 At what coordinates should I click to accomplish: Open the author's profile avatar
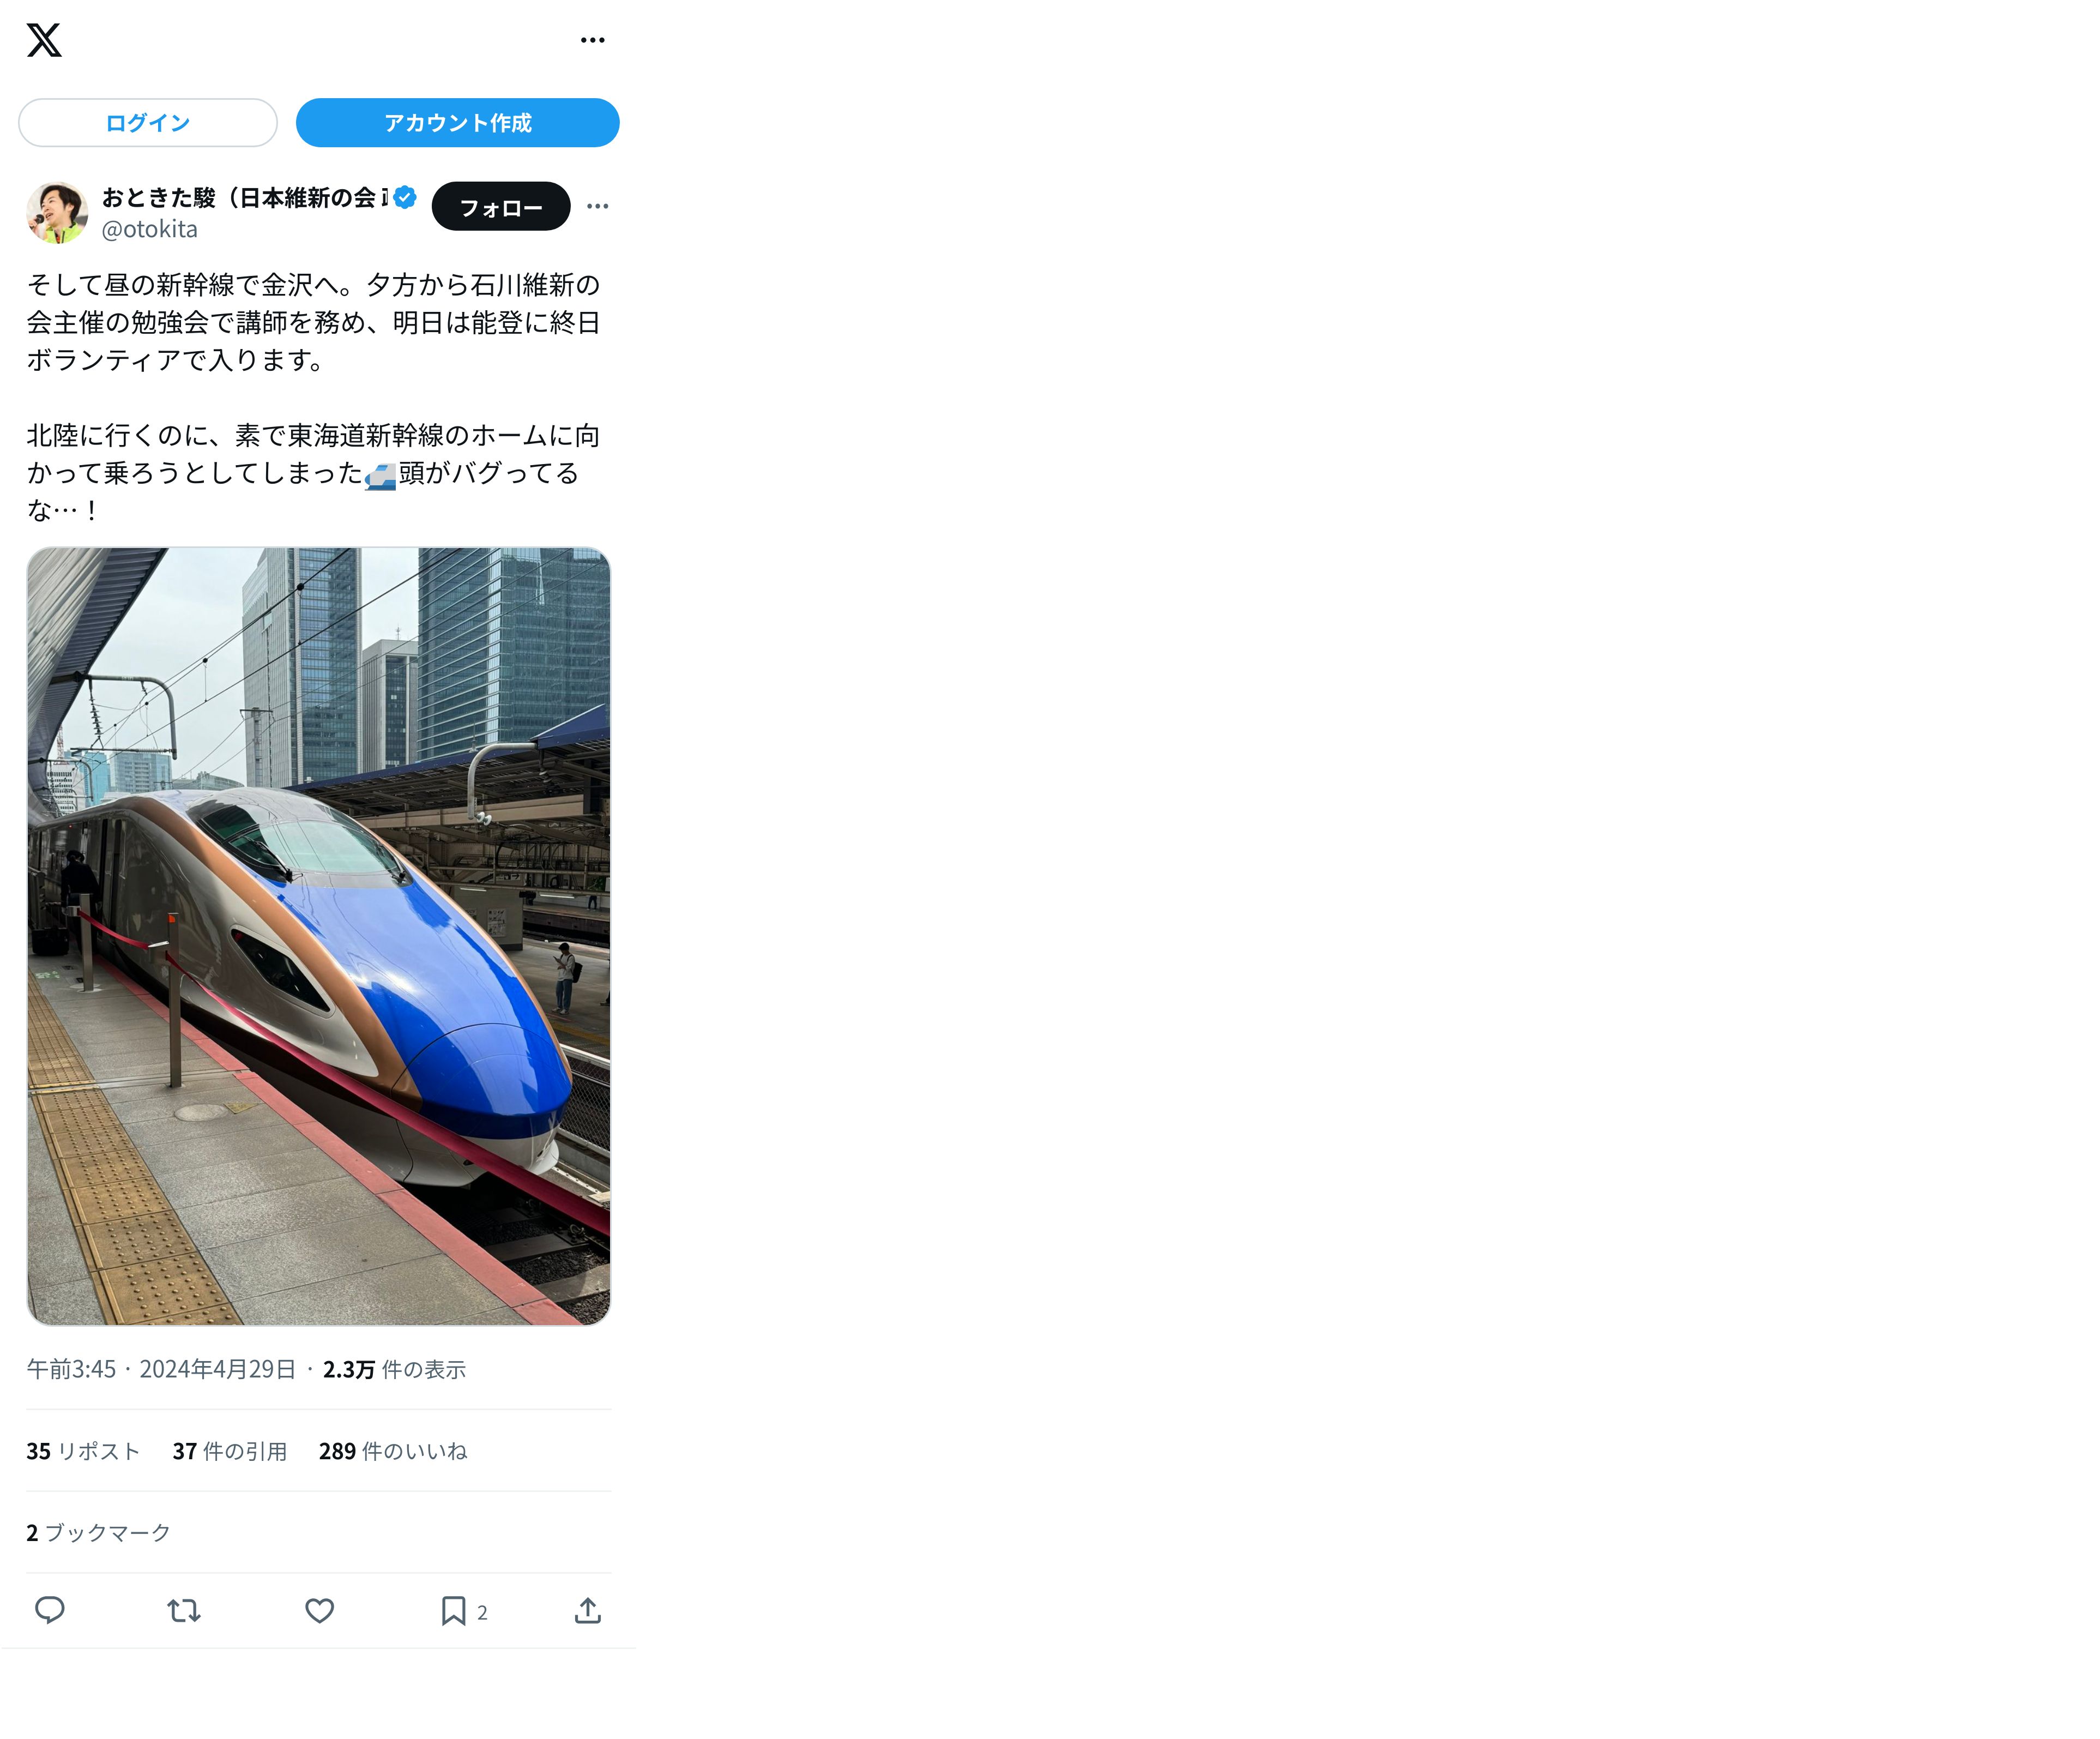coord(57,212)
